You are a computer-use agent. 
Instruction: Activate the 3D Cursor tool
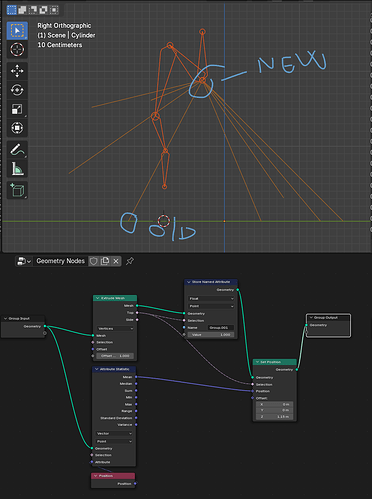[17, 49]
